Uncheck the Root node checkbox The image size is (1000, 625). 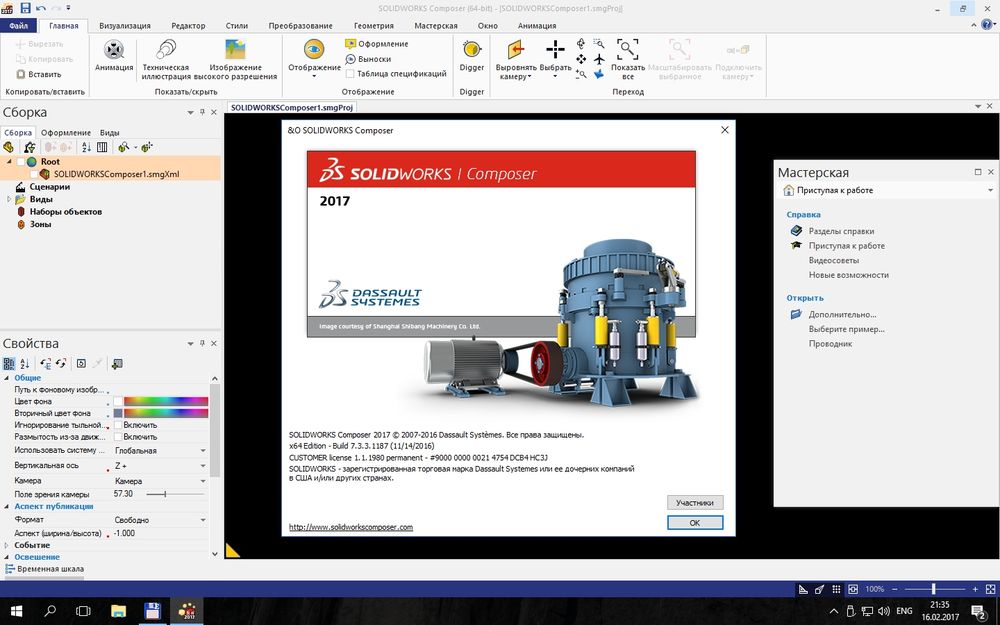click(x=18, y=160)
